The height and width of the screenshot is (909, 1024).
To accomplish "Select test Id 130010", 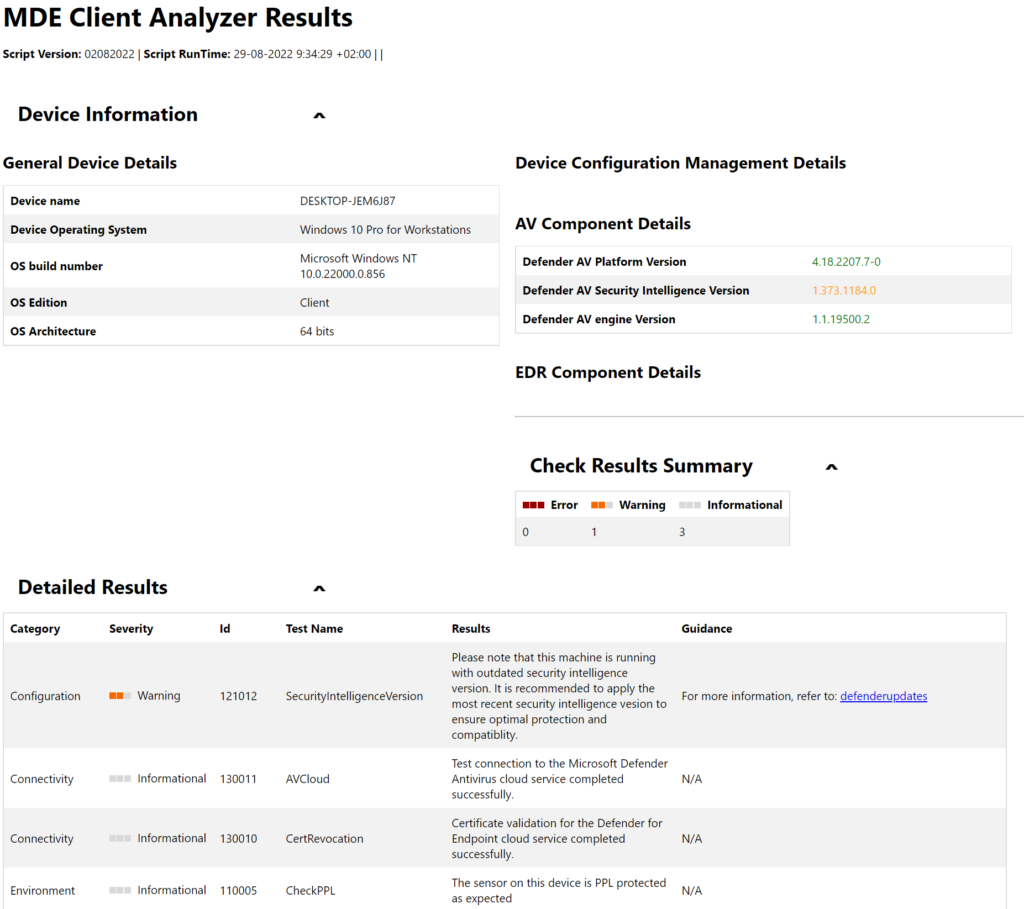I will coord(238,838).
